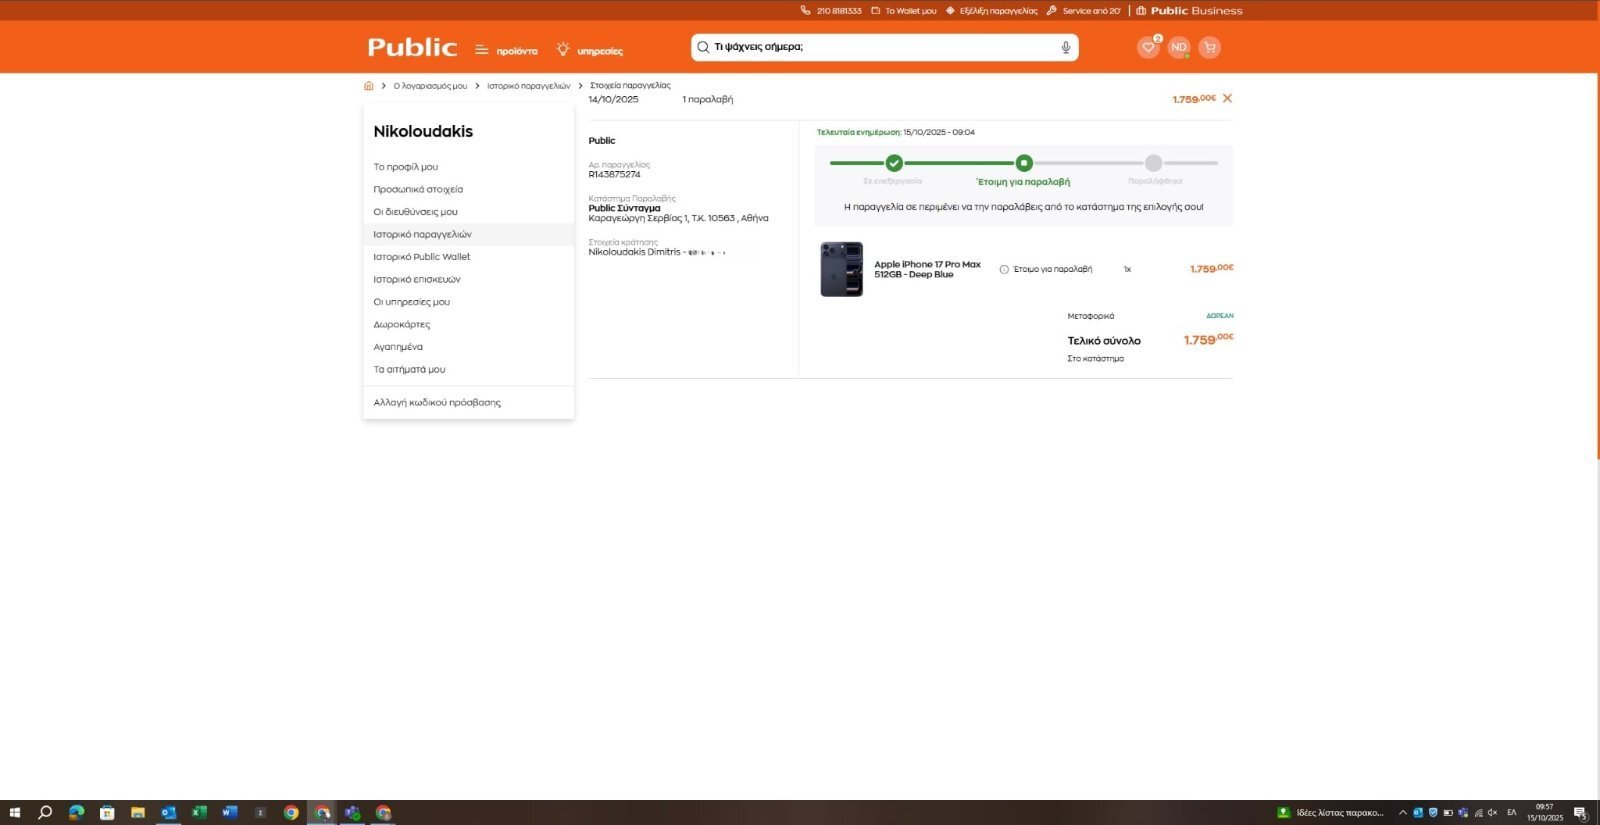Click Αλλαγή κωδικού πρόσβασης link
Viewport: 1600px width, 825px height.
click(x=437, y=402)
